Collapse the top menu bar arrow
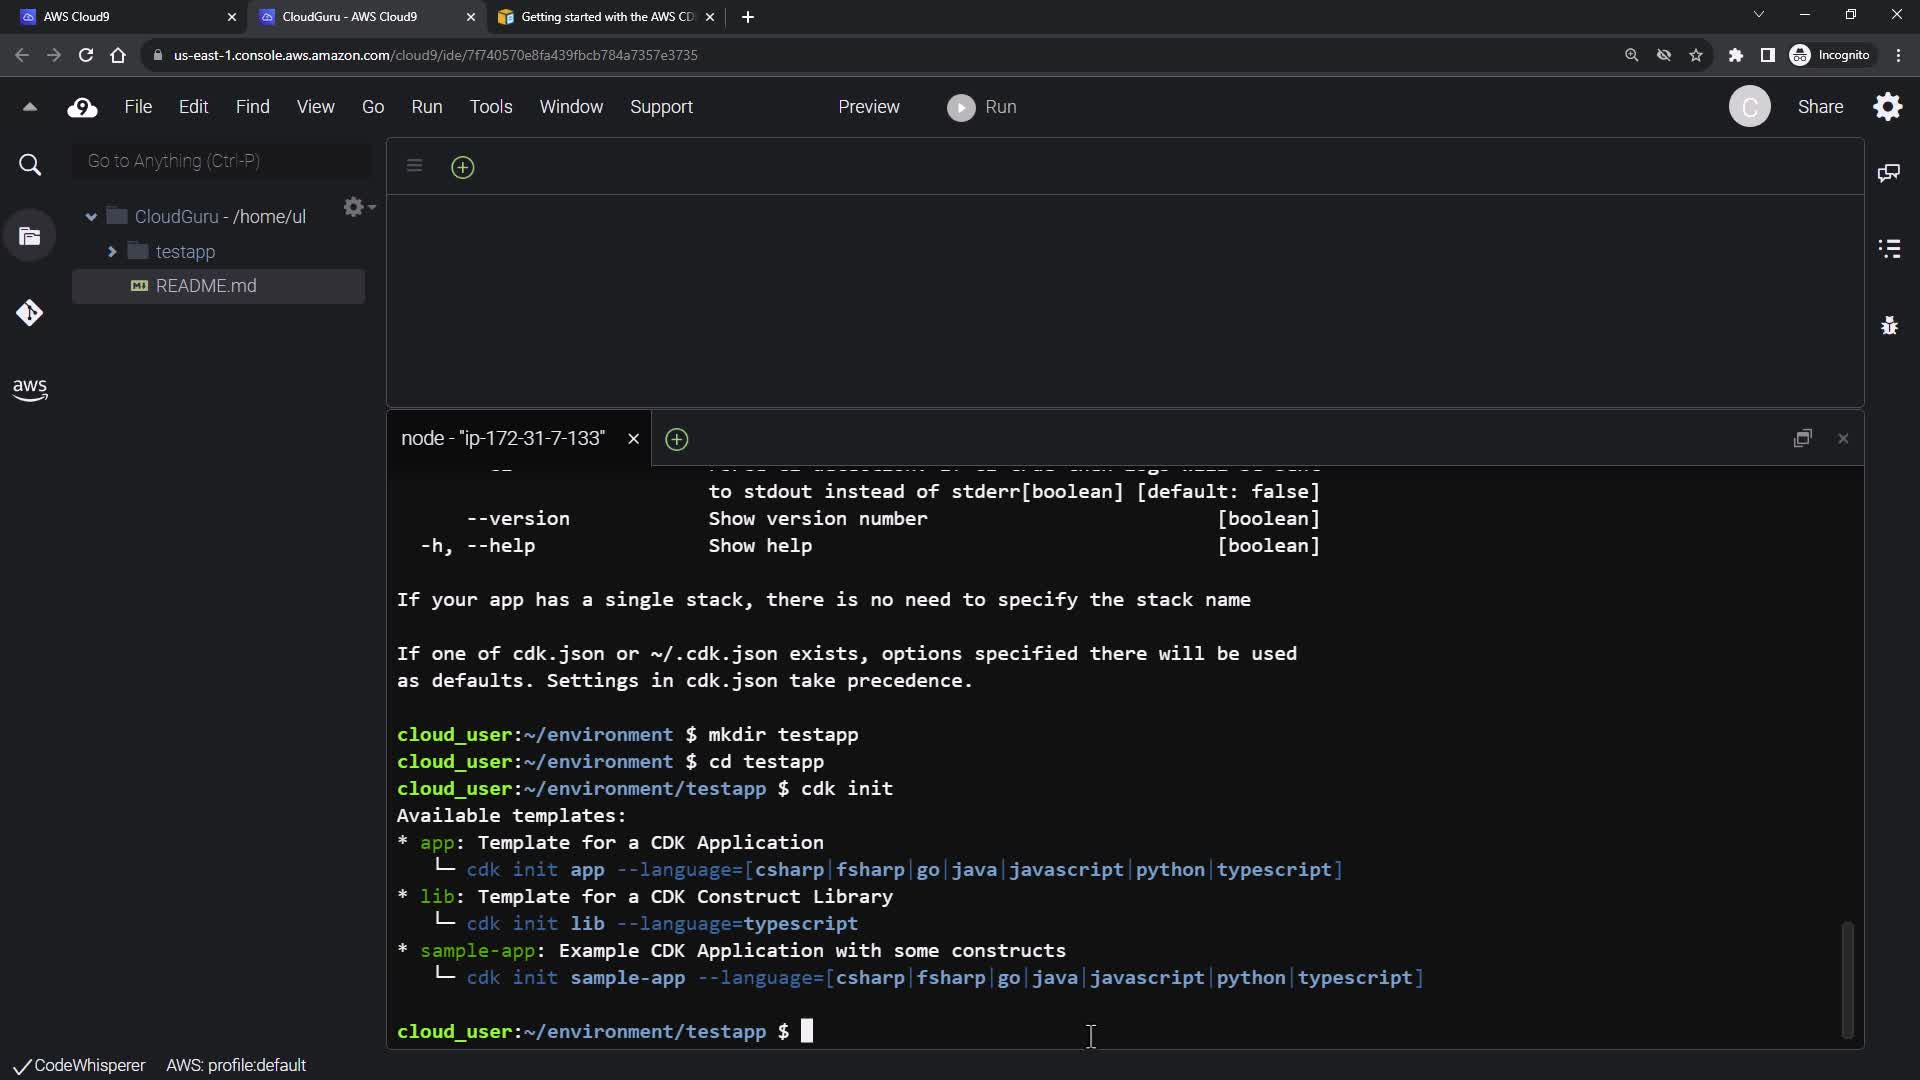The width and height of the screenshot is (1920, 1080). (x=29, y=107)
